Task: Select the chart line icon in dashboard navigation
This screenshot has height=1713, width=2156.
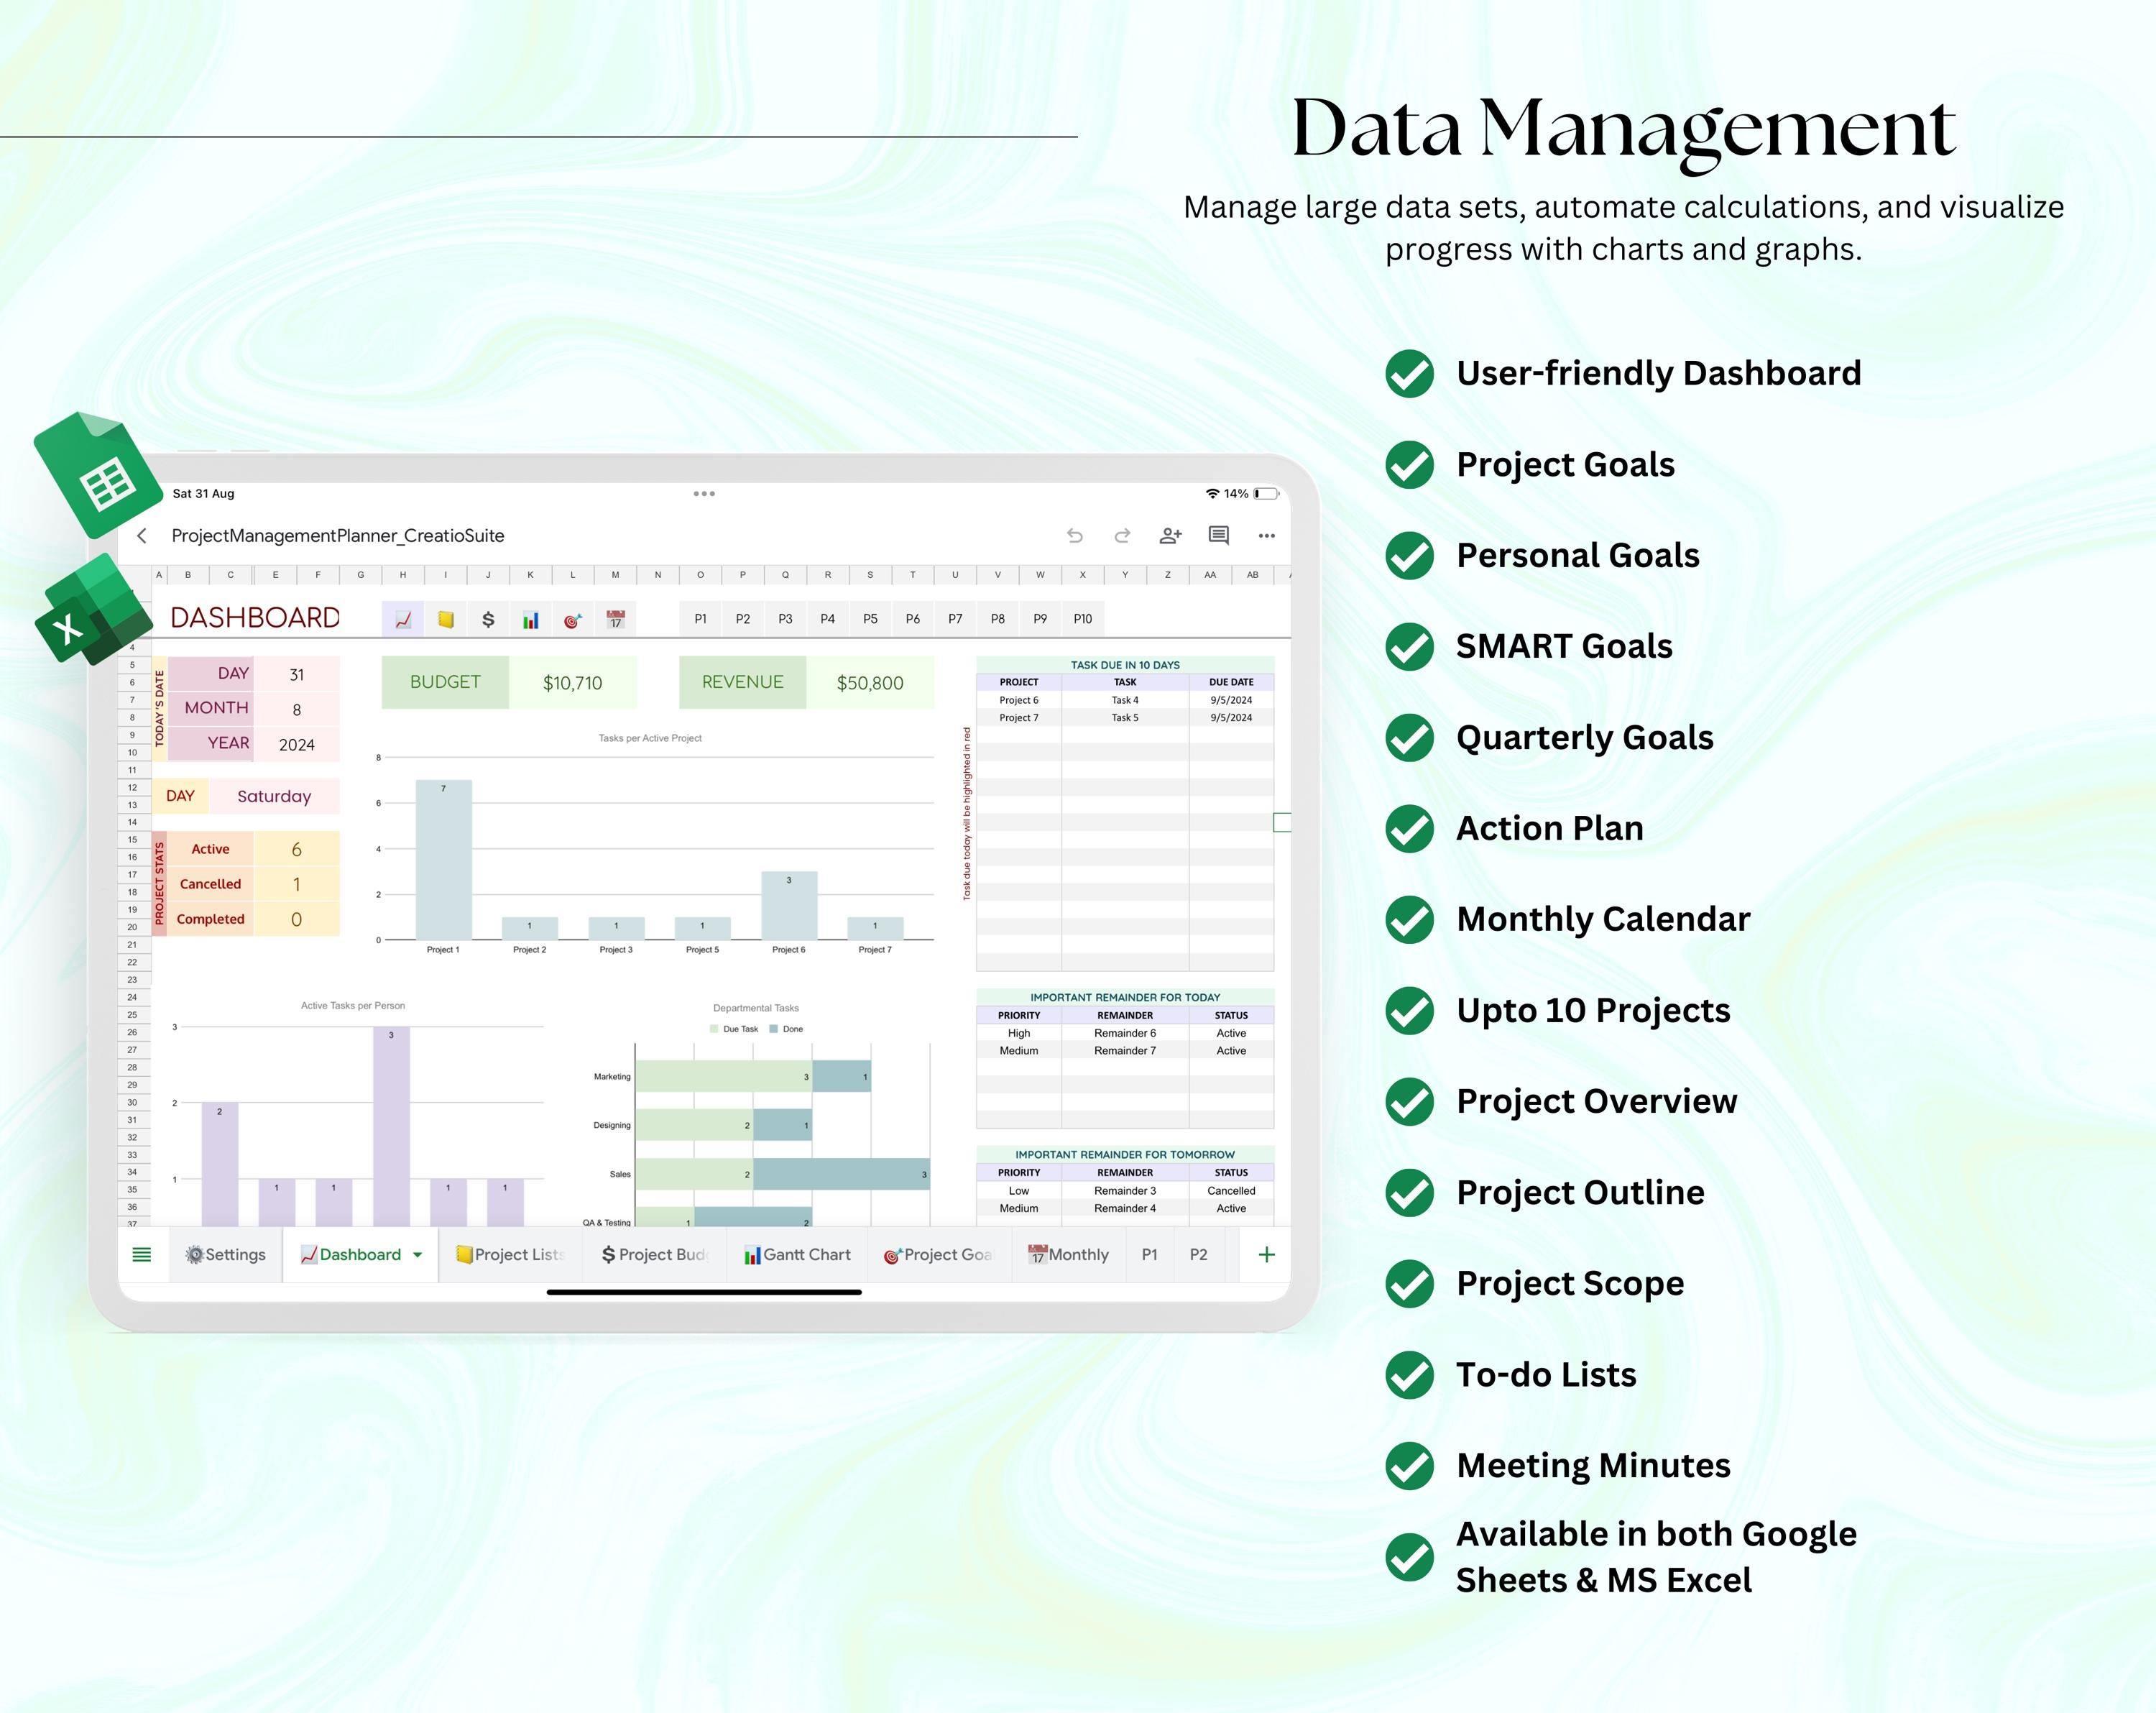Action: pyautogui.click(x=402, y=618)
